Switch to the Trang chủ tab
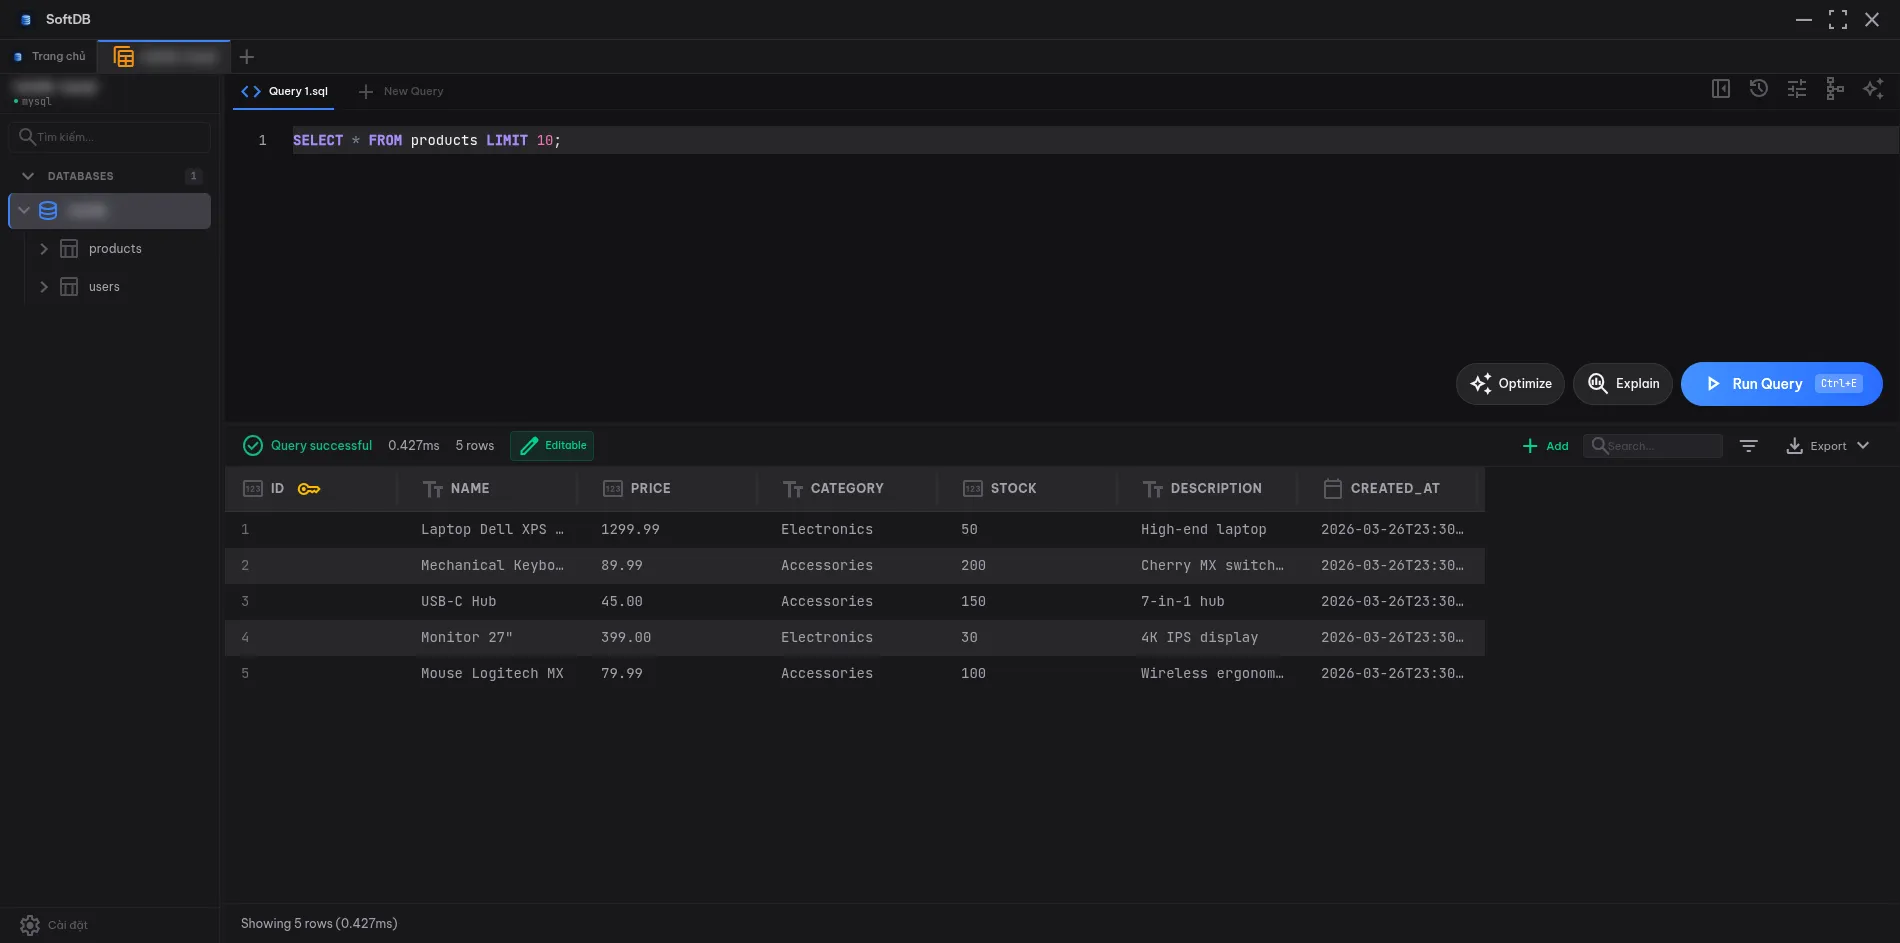1900x943 pixels. tap(51, 56)
